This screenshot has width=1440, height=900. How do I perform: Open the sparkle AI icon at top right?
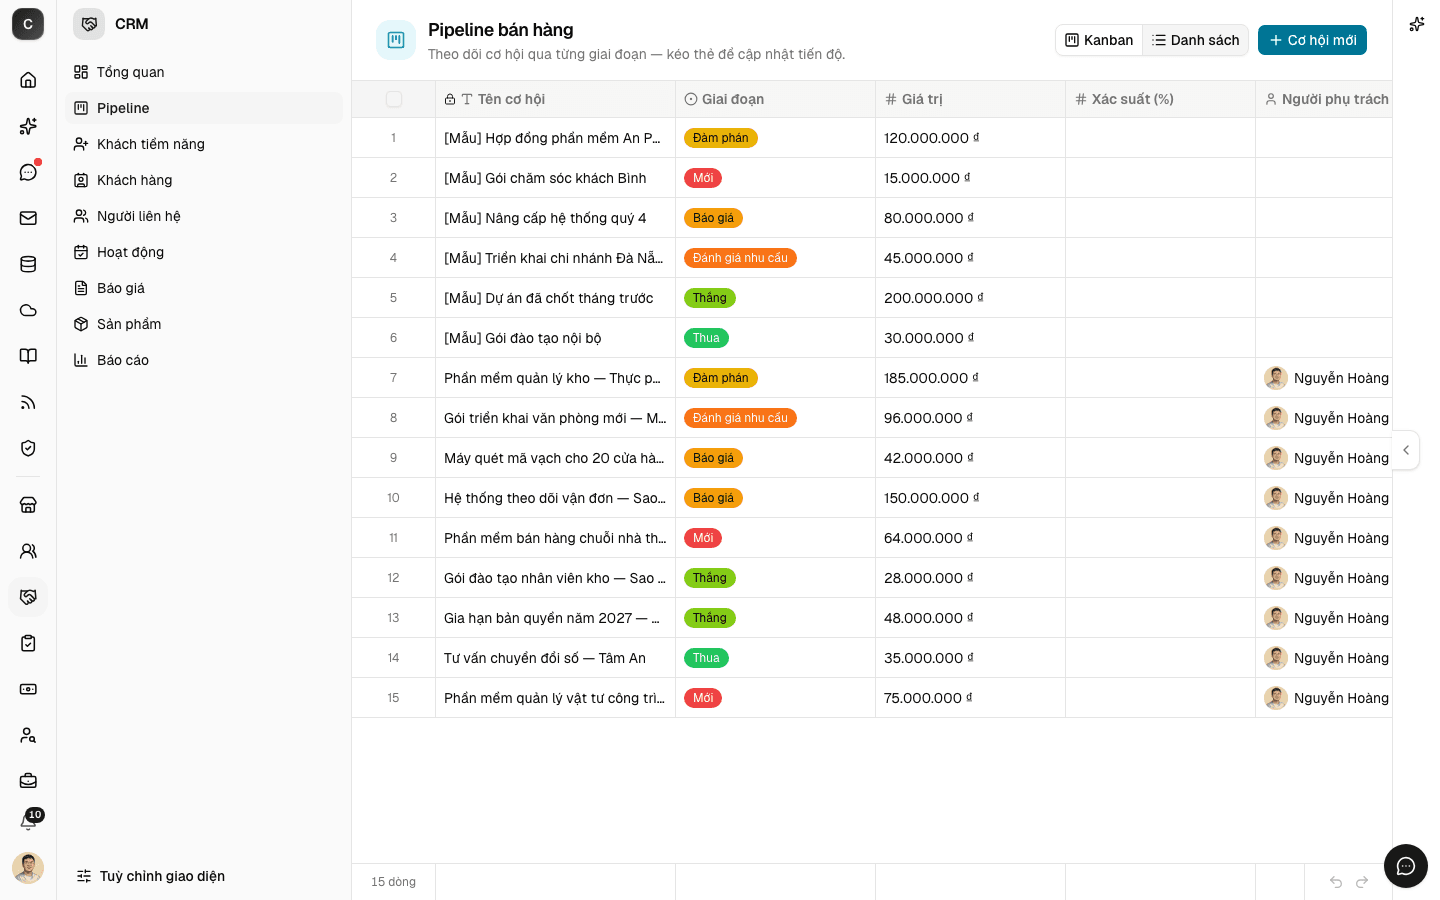click(x=1416, y=24)
